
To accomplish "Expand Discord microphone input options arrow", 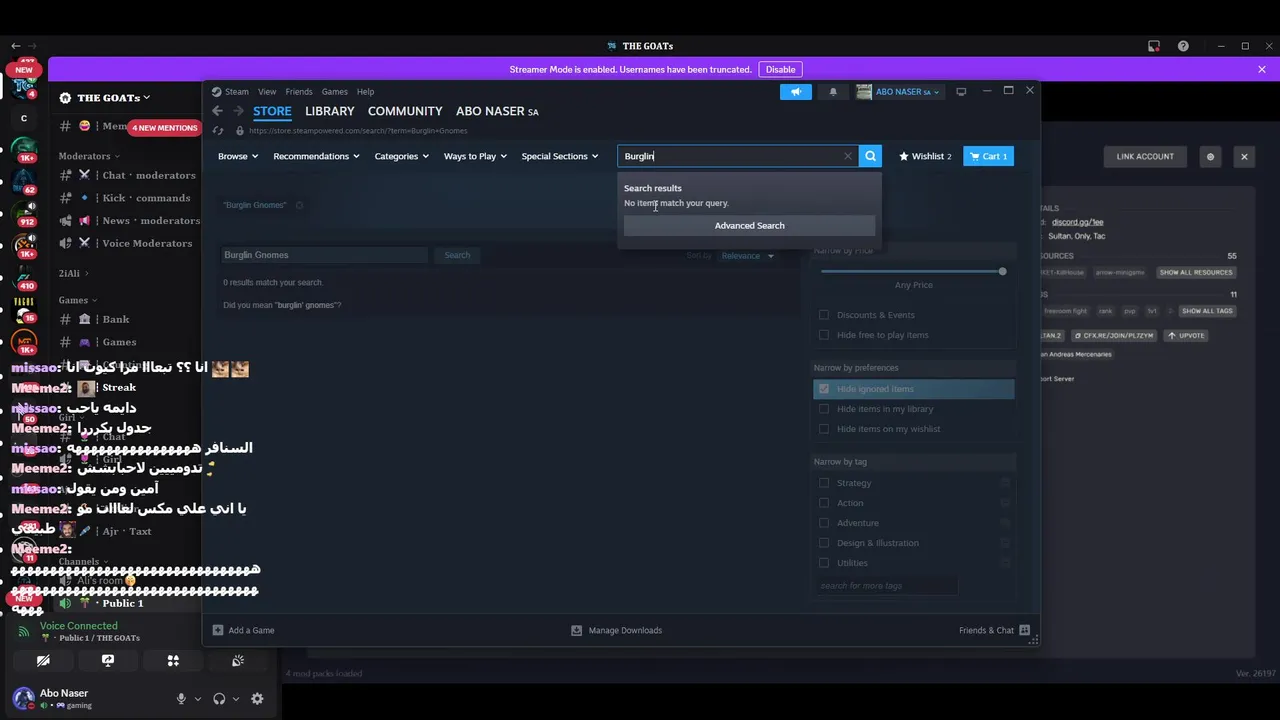I will coord(198,699).
